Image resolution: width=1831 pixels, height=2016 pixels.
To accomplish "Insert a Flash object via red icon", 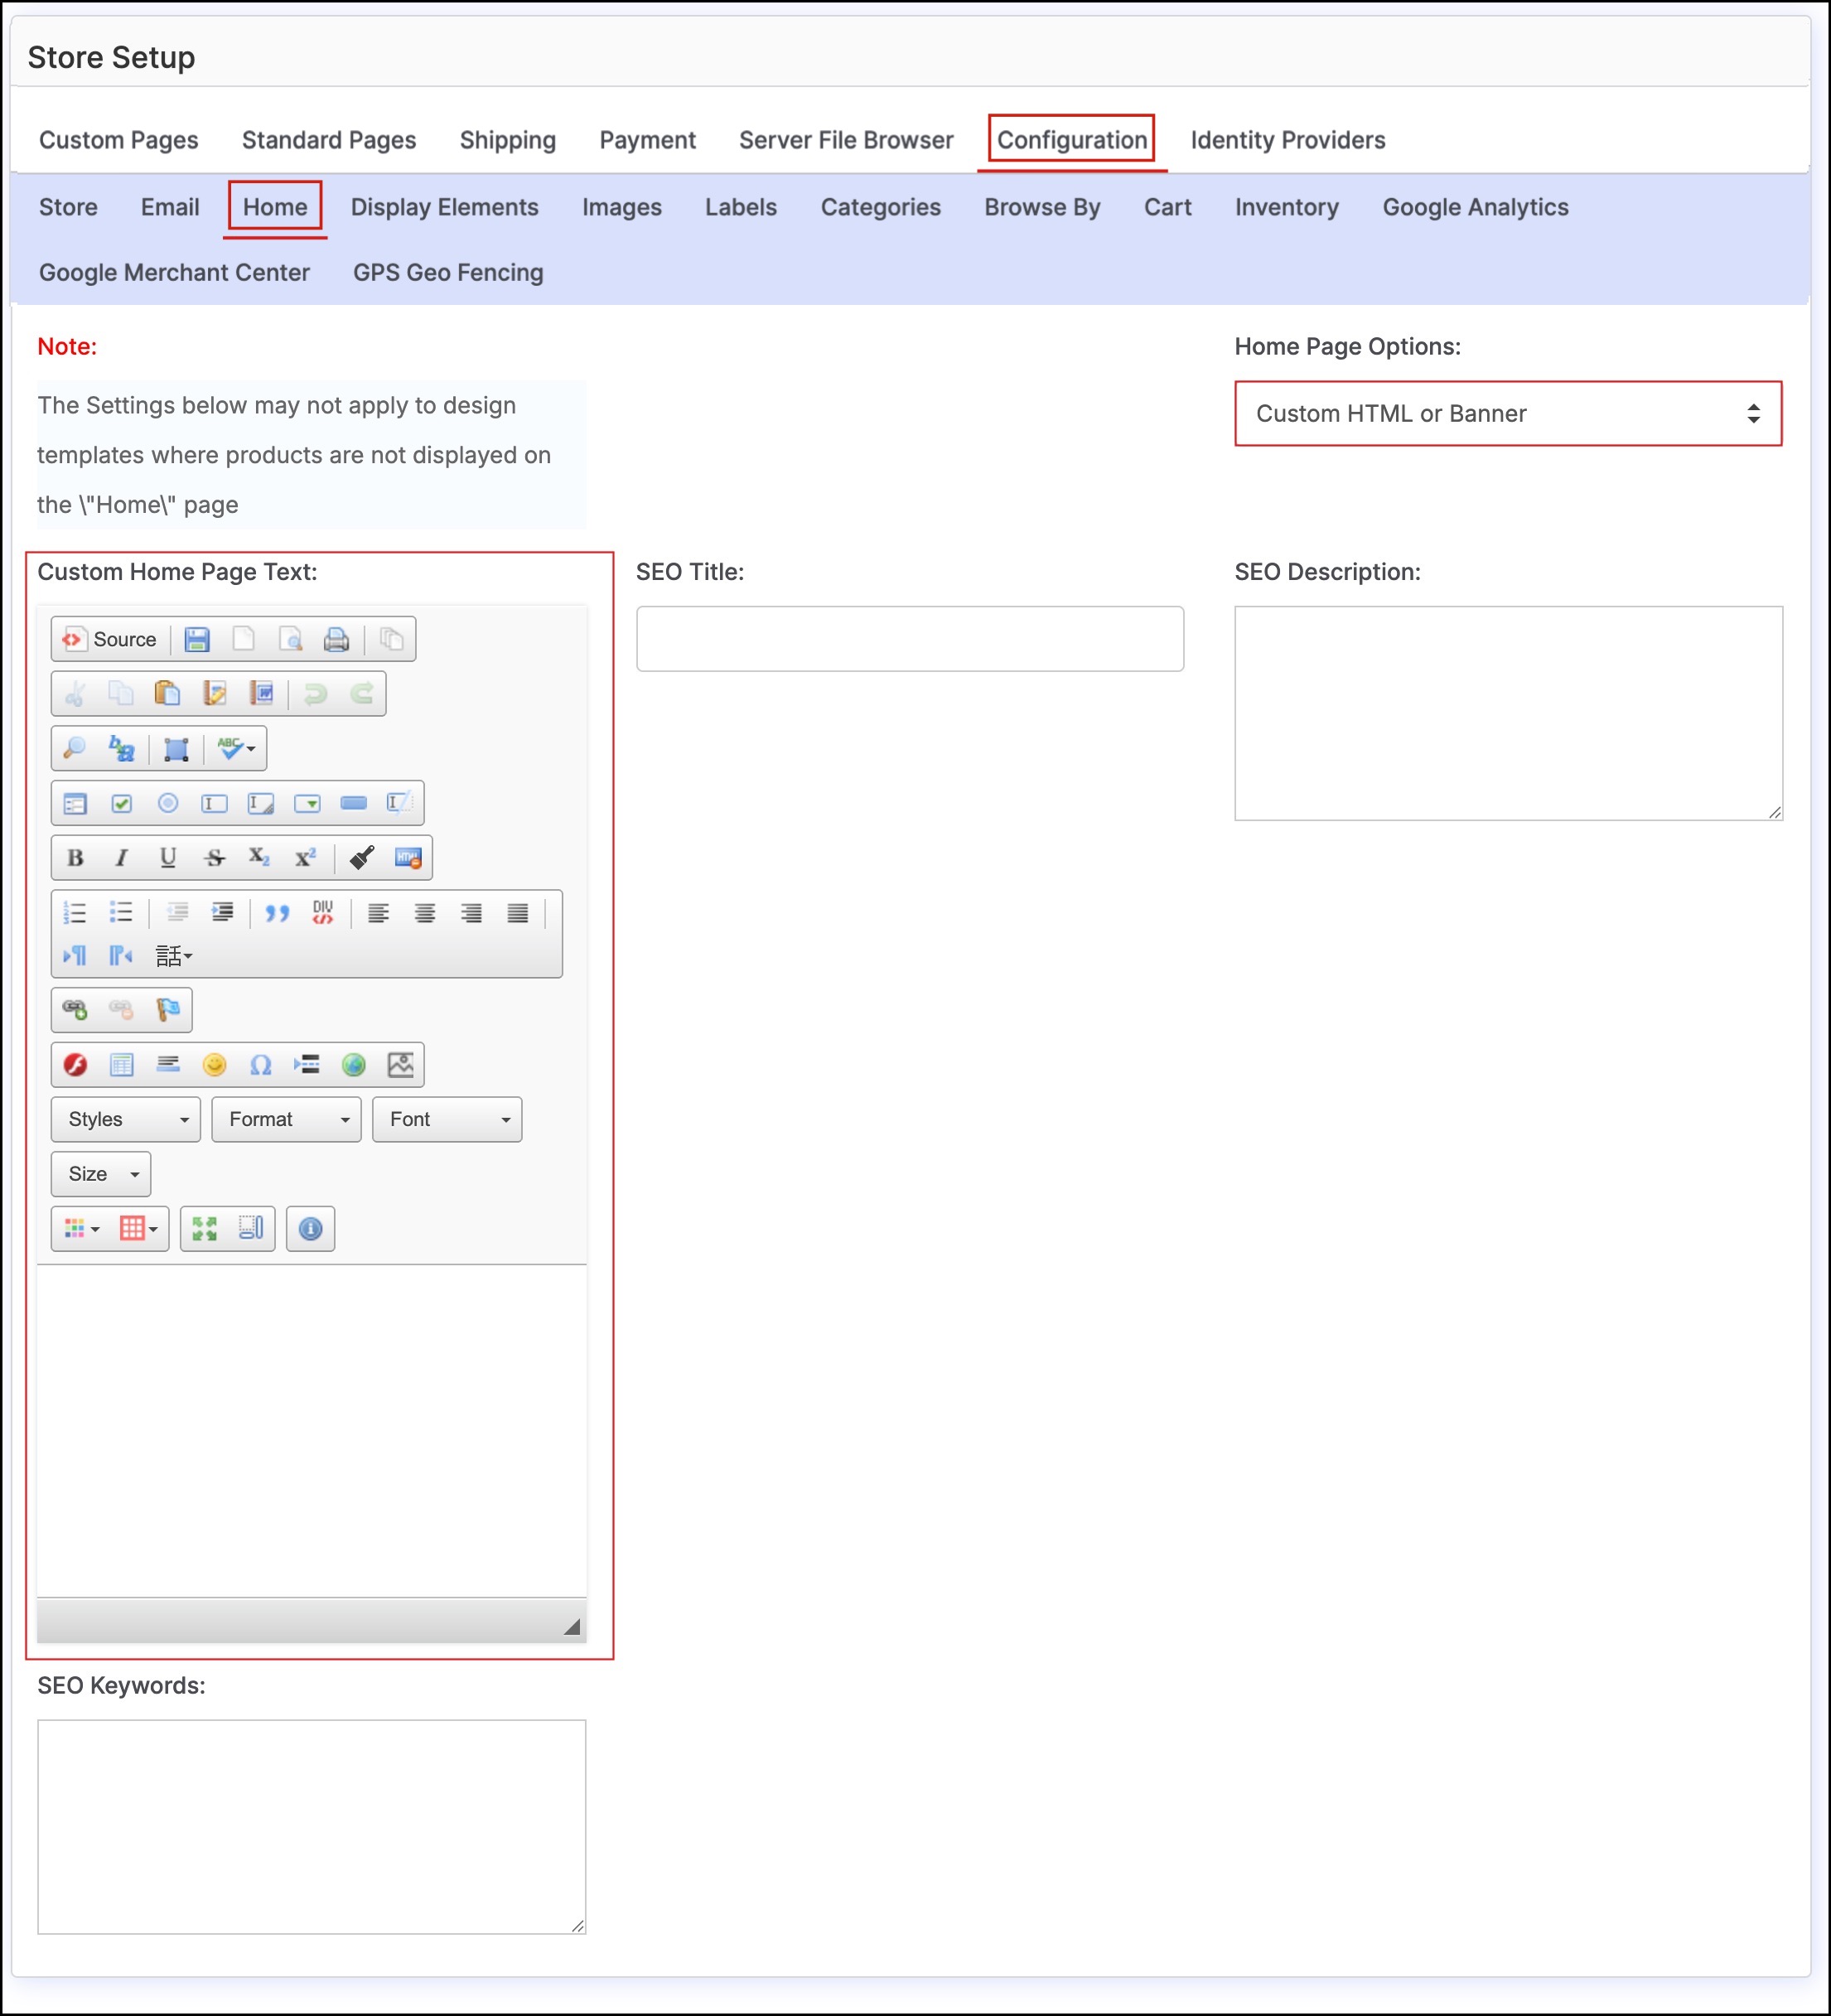I will [75, 1064].
